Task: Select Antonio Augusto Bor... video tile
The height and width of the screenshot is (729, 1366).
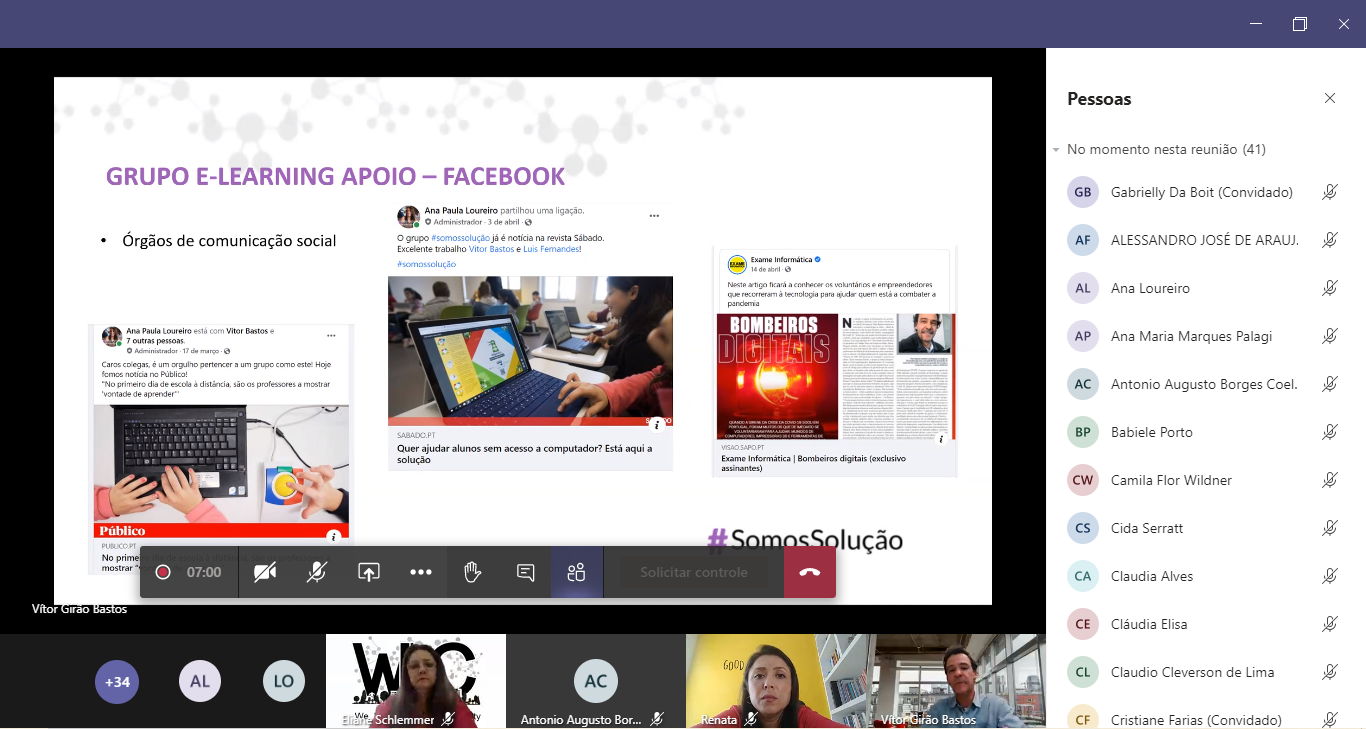Action: tap(596, 681)
